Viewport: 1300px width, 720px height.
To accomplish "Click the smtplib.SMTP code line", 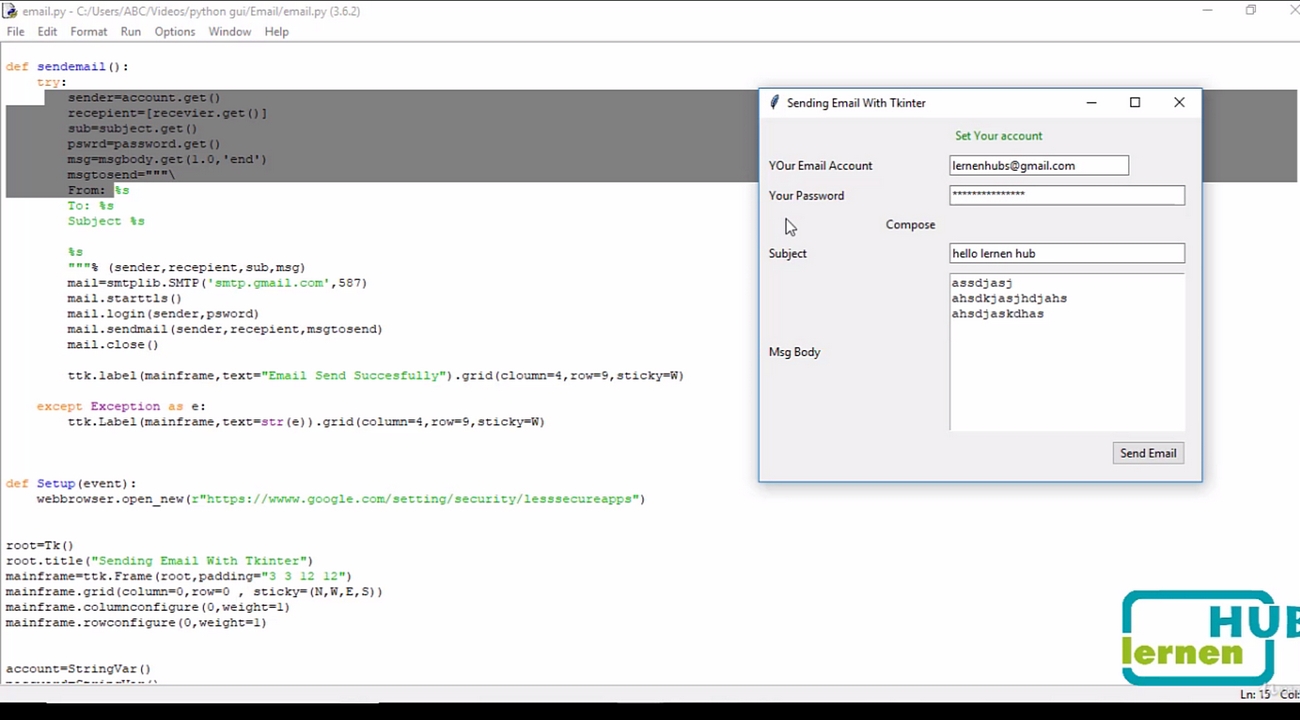I will (217, 283).
